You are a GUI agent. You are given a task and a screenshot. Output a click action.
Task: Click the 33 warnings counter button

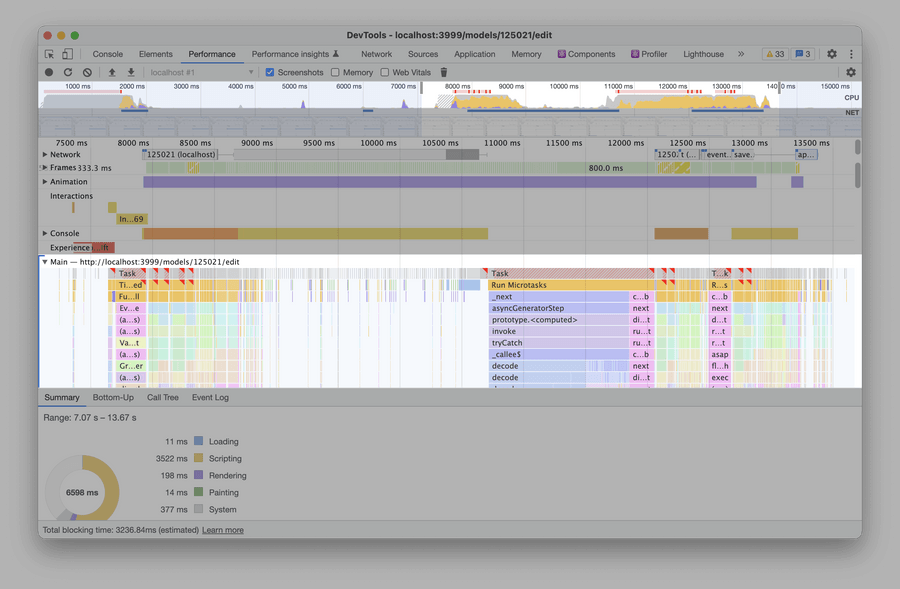click(x=774, y=54)
